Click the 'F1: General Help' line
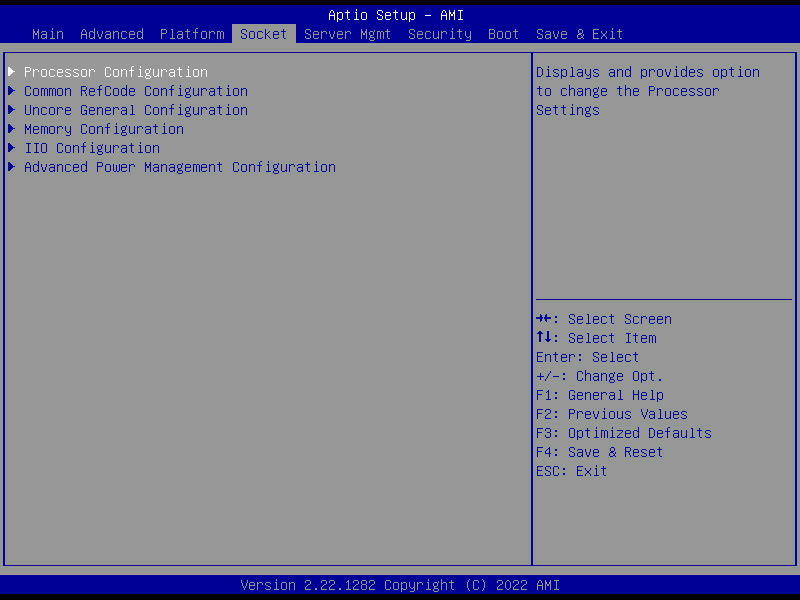Screen dimensions: 800x600 pyautogui.click(x=599, y=395)
